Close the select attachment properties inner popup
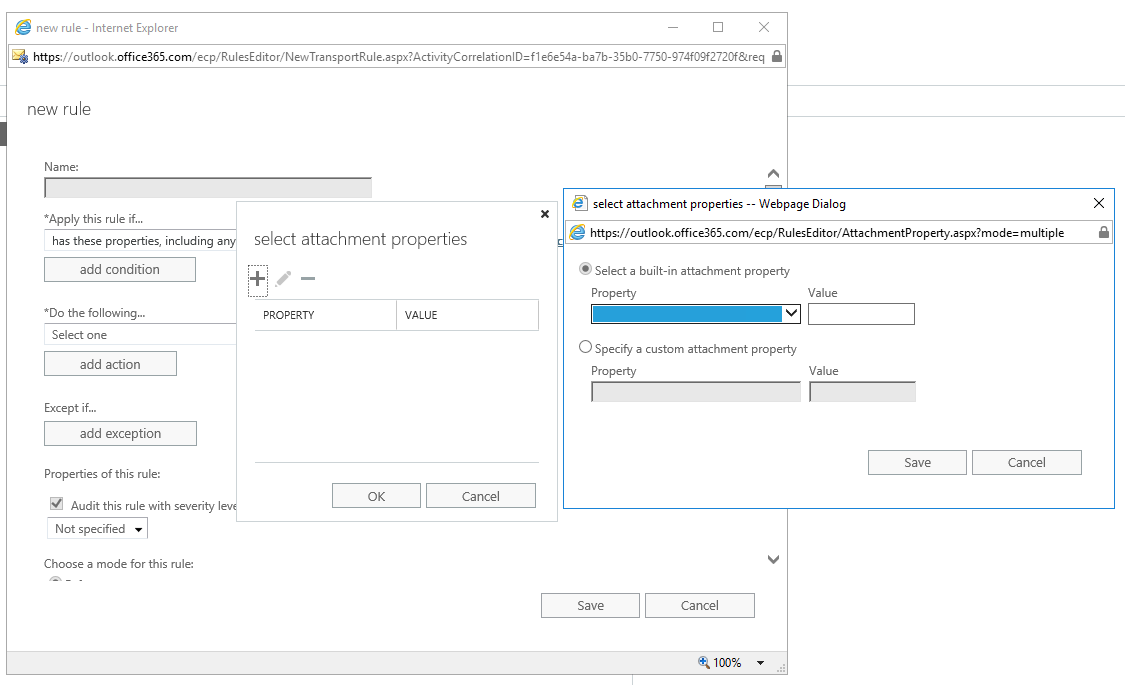 pos(545,214)
